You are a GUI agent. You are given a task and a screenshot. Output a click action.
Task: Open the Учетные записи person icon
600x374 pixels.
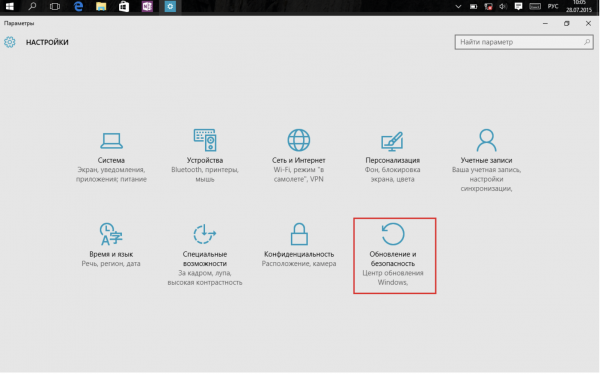[486, 140]
